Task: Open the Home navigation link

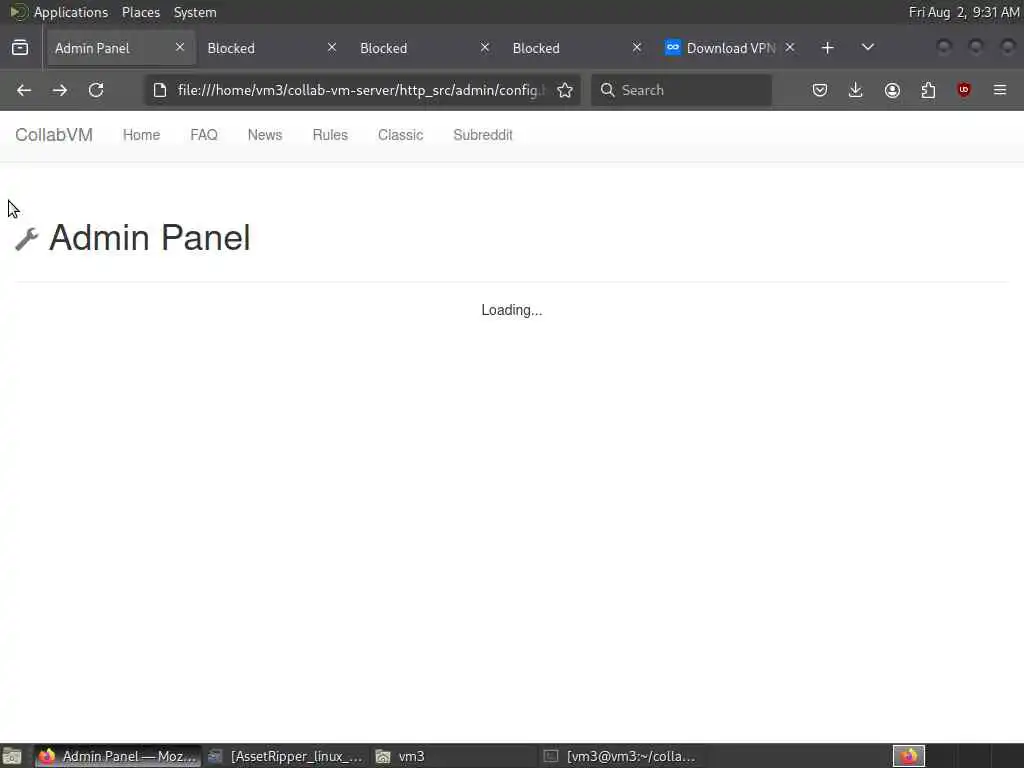Action: coord(142,135)
